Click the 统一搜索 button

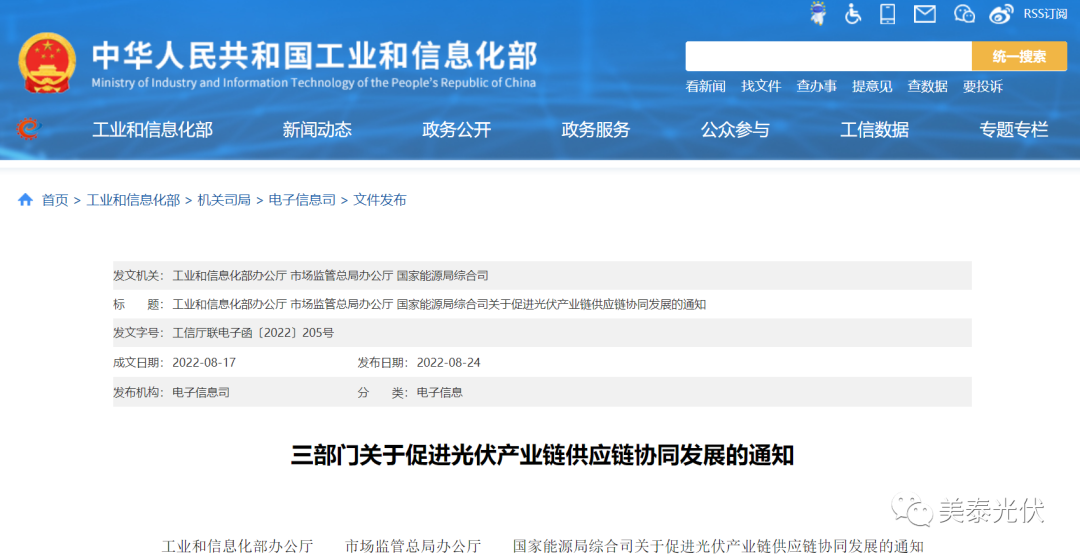click(1019, 56)
